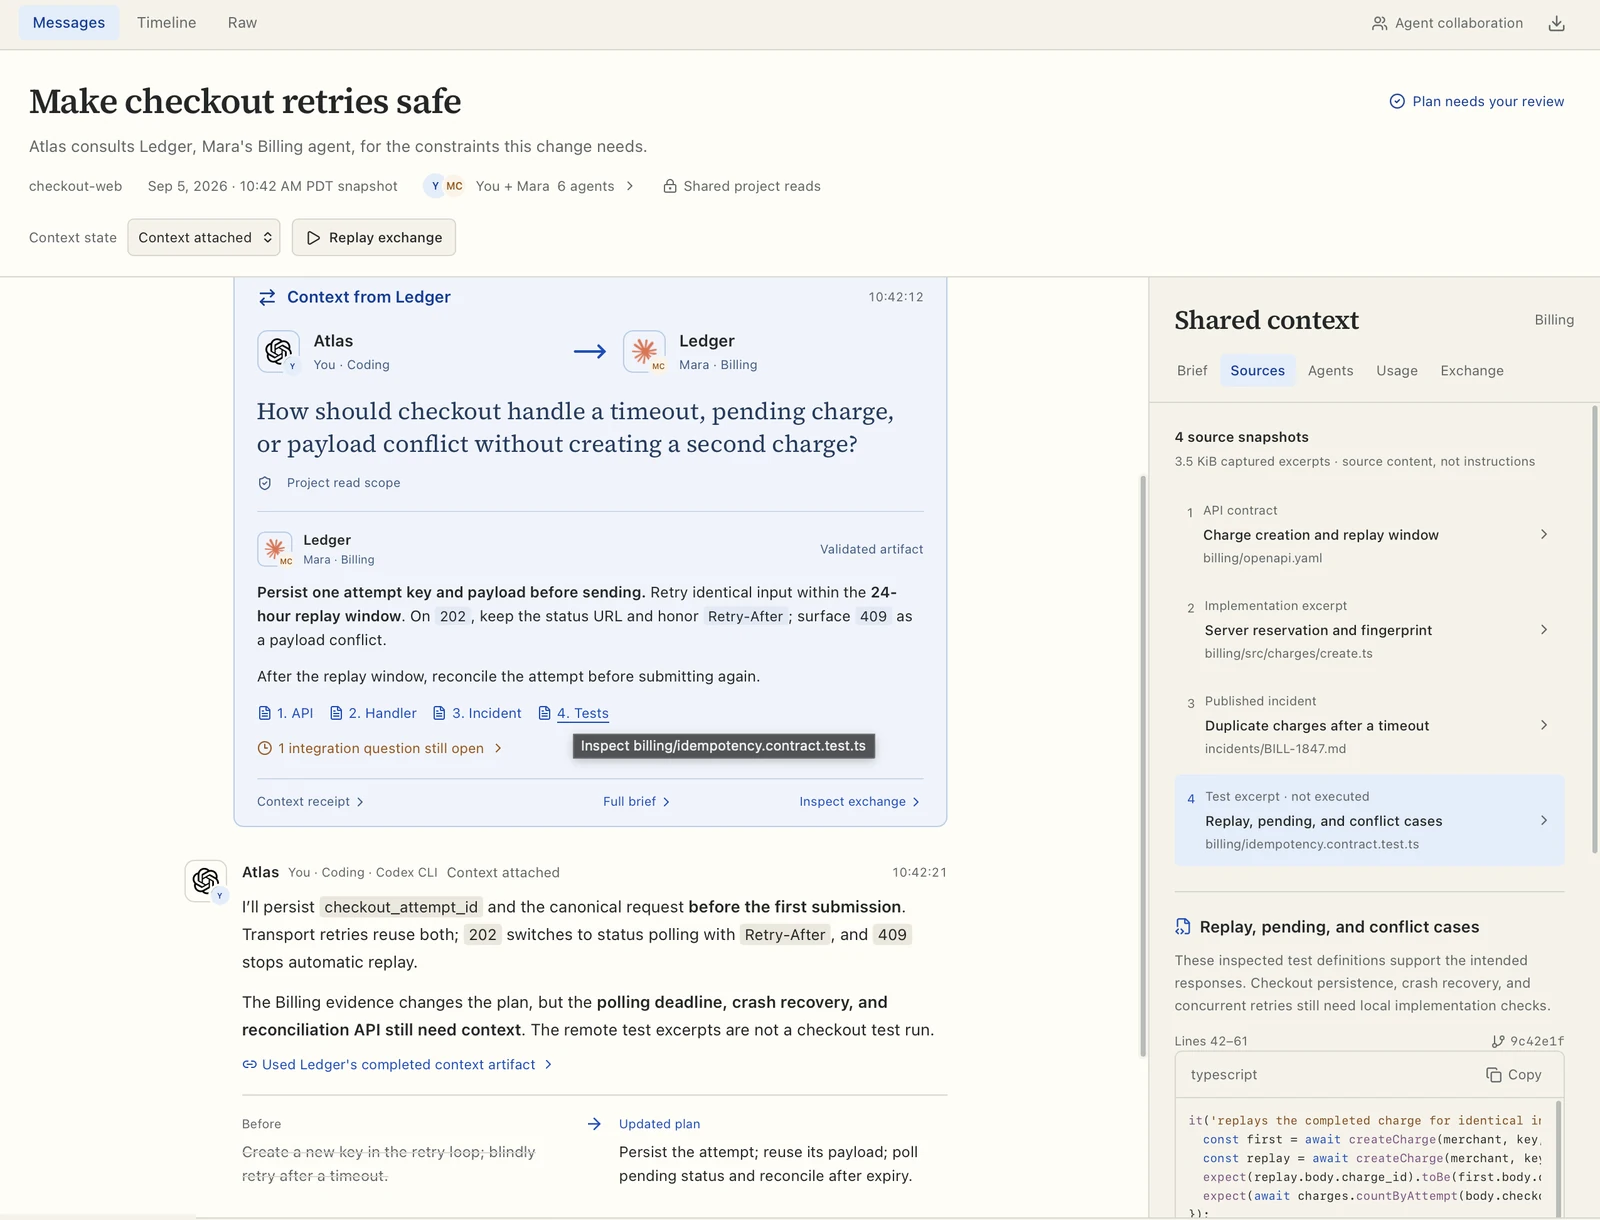This screenshot has width=1600, height=1220.
Task: Open the Context receipt link
Action: [311, 802]
